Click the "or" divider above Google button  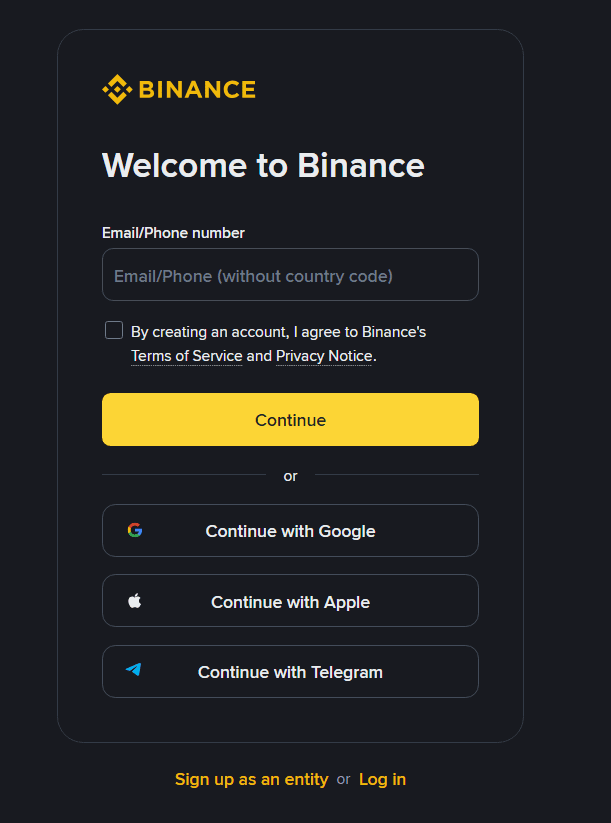pos(290,476)
